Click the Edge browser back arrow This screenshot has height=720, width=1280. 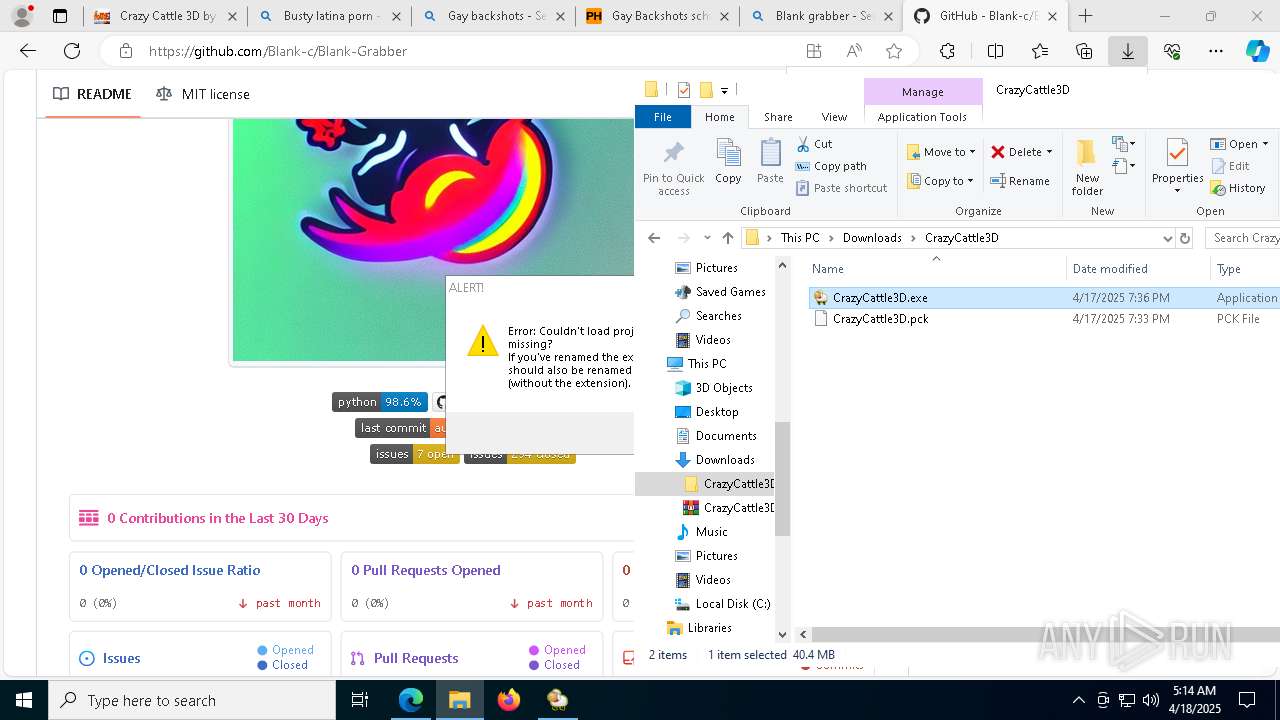click(x=28, y=51)
